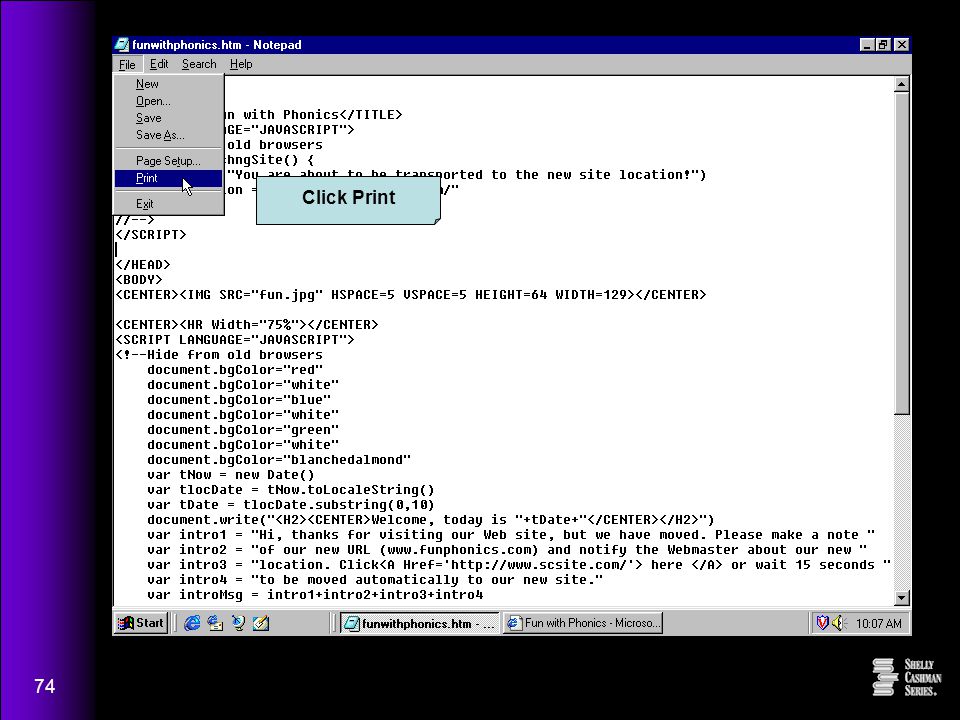
Task: Click the line document.bgColor="blue"
Action: (239, 400)
